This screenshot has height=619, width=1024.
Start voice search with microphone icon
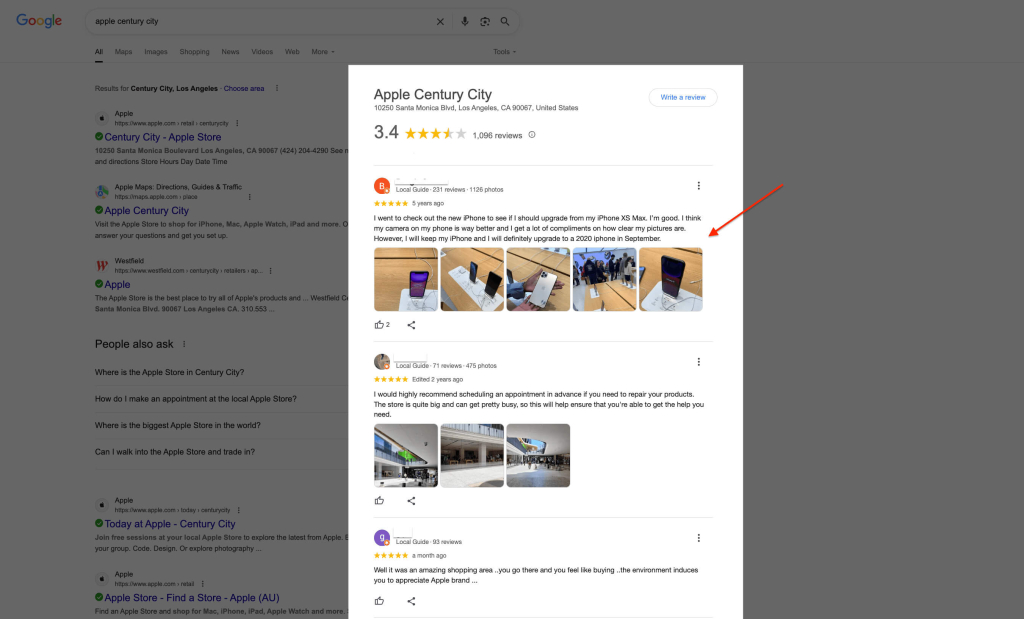pyautogui.click(x=465, y=22)
